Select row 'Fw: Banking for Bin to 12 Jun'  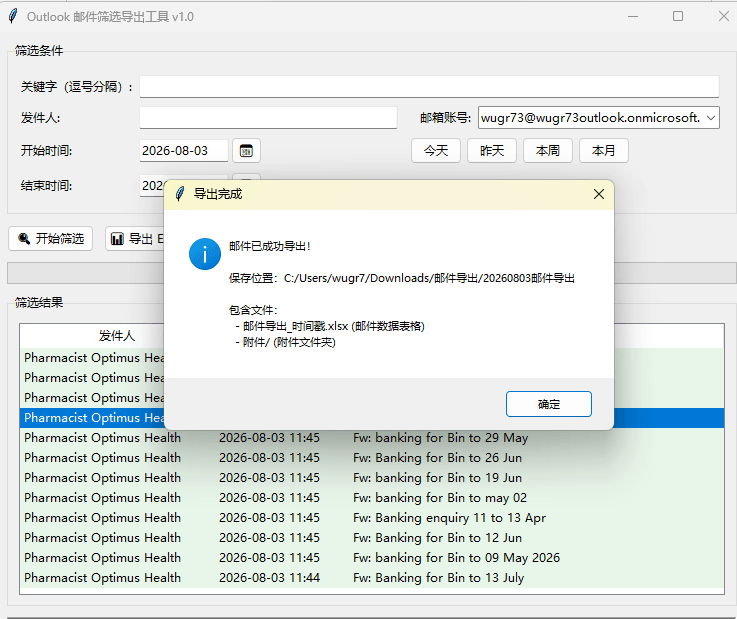pos(372,538)
